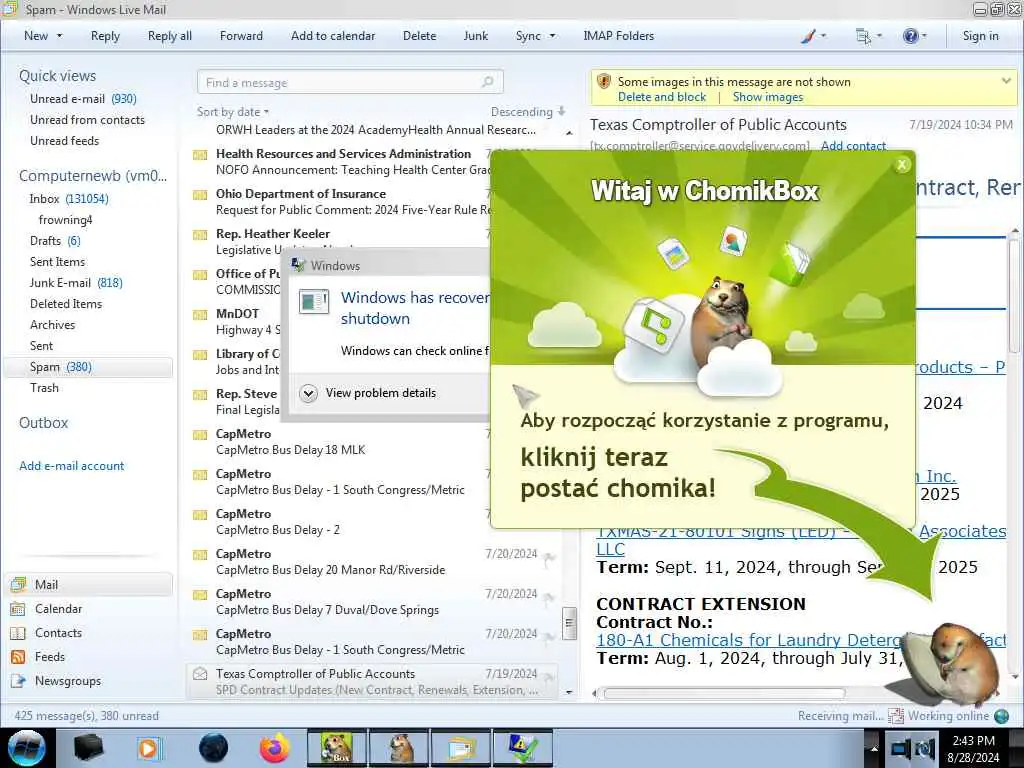Open media player icon in taskbar
The width and height of the screenshot is (1024, 768).
point(148,748)
